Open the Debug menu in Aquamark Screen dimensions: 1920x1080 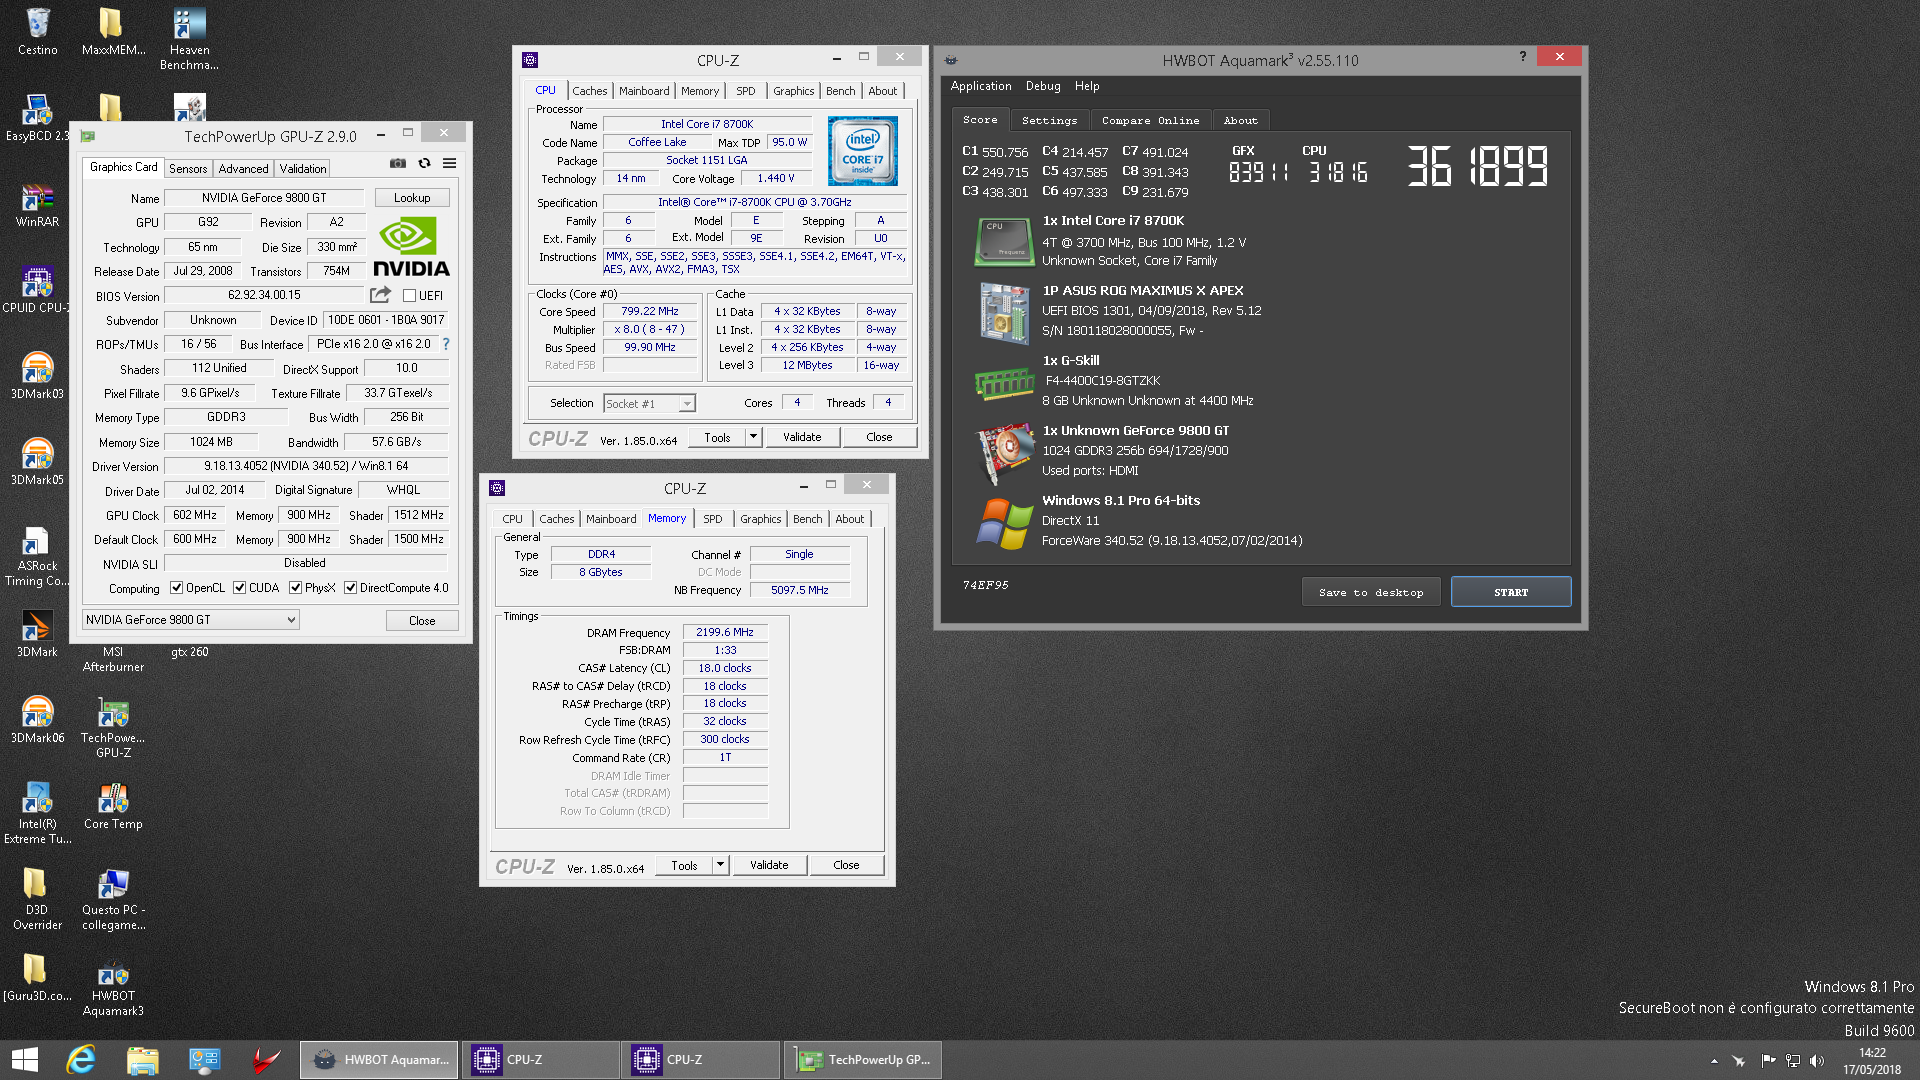point(1043,86)
